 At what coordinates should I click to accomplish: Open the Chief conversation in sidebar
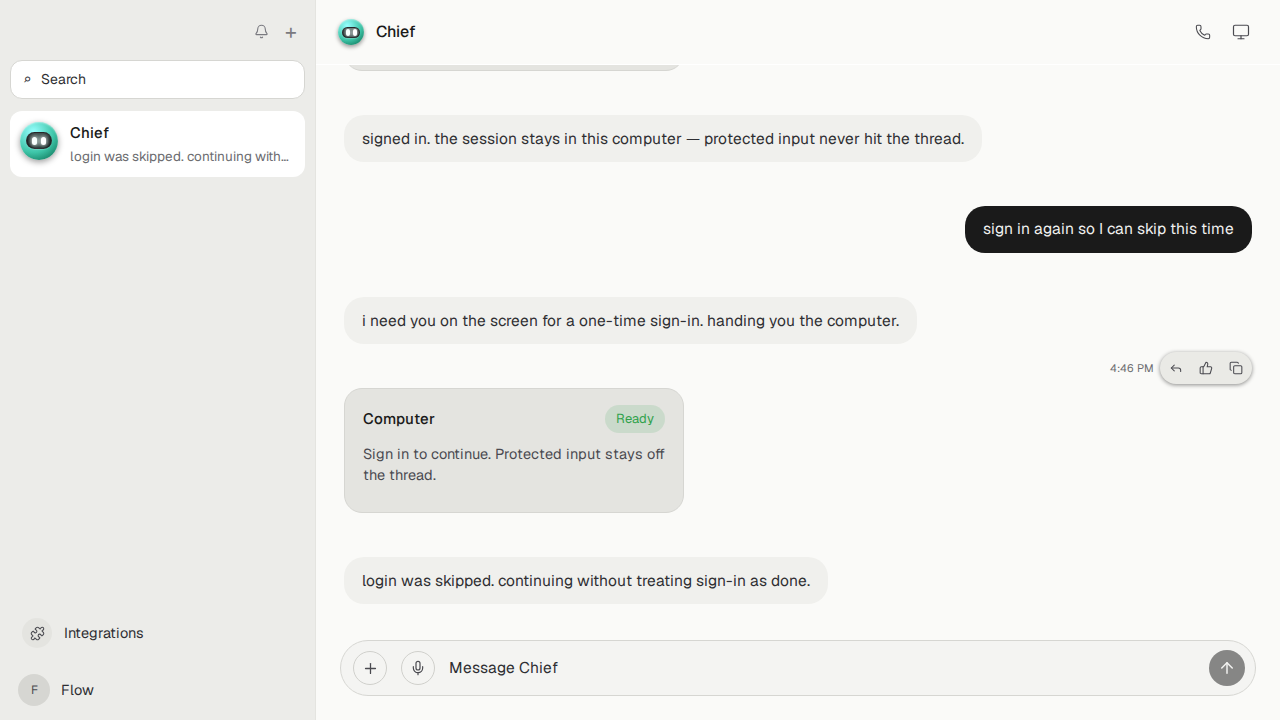click(x=157, y=144)
